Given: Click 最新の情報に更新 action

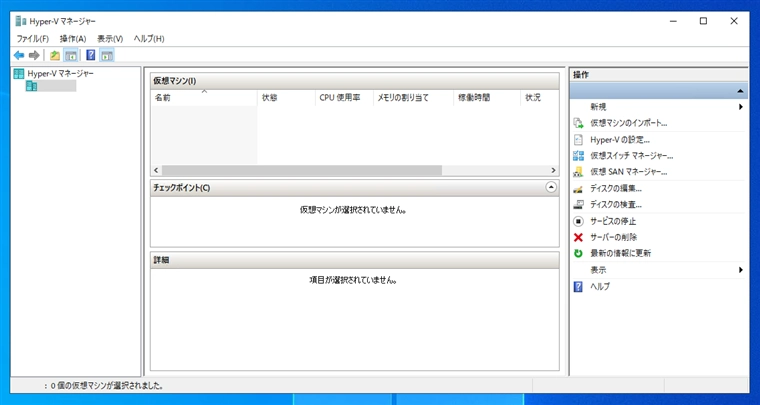Looking at the screenshot, I should [620, 253].
